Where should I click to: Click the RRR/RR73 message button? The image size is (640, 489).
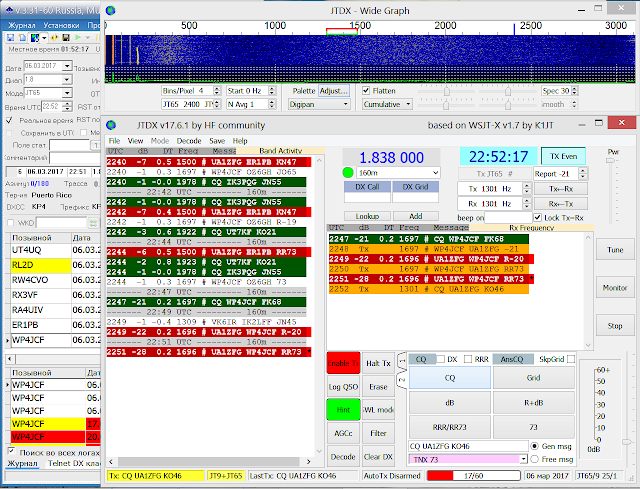coord(449,427)
